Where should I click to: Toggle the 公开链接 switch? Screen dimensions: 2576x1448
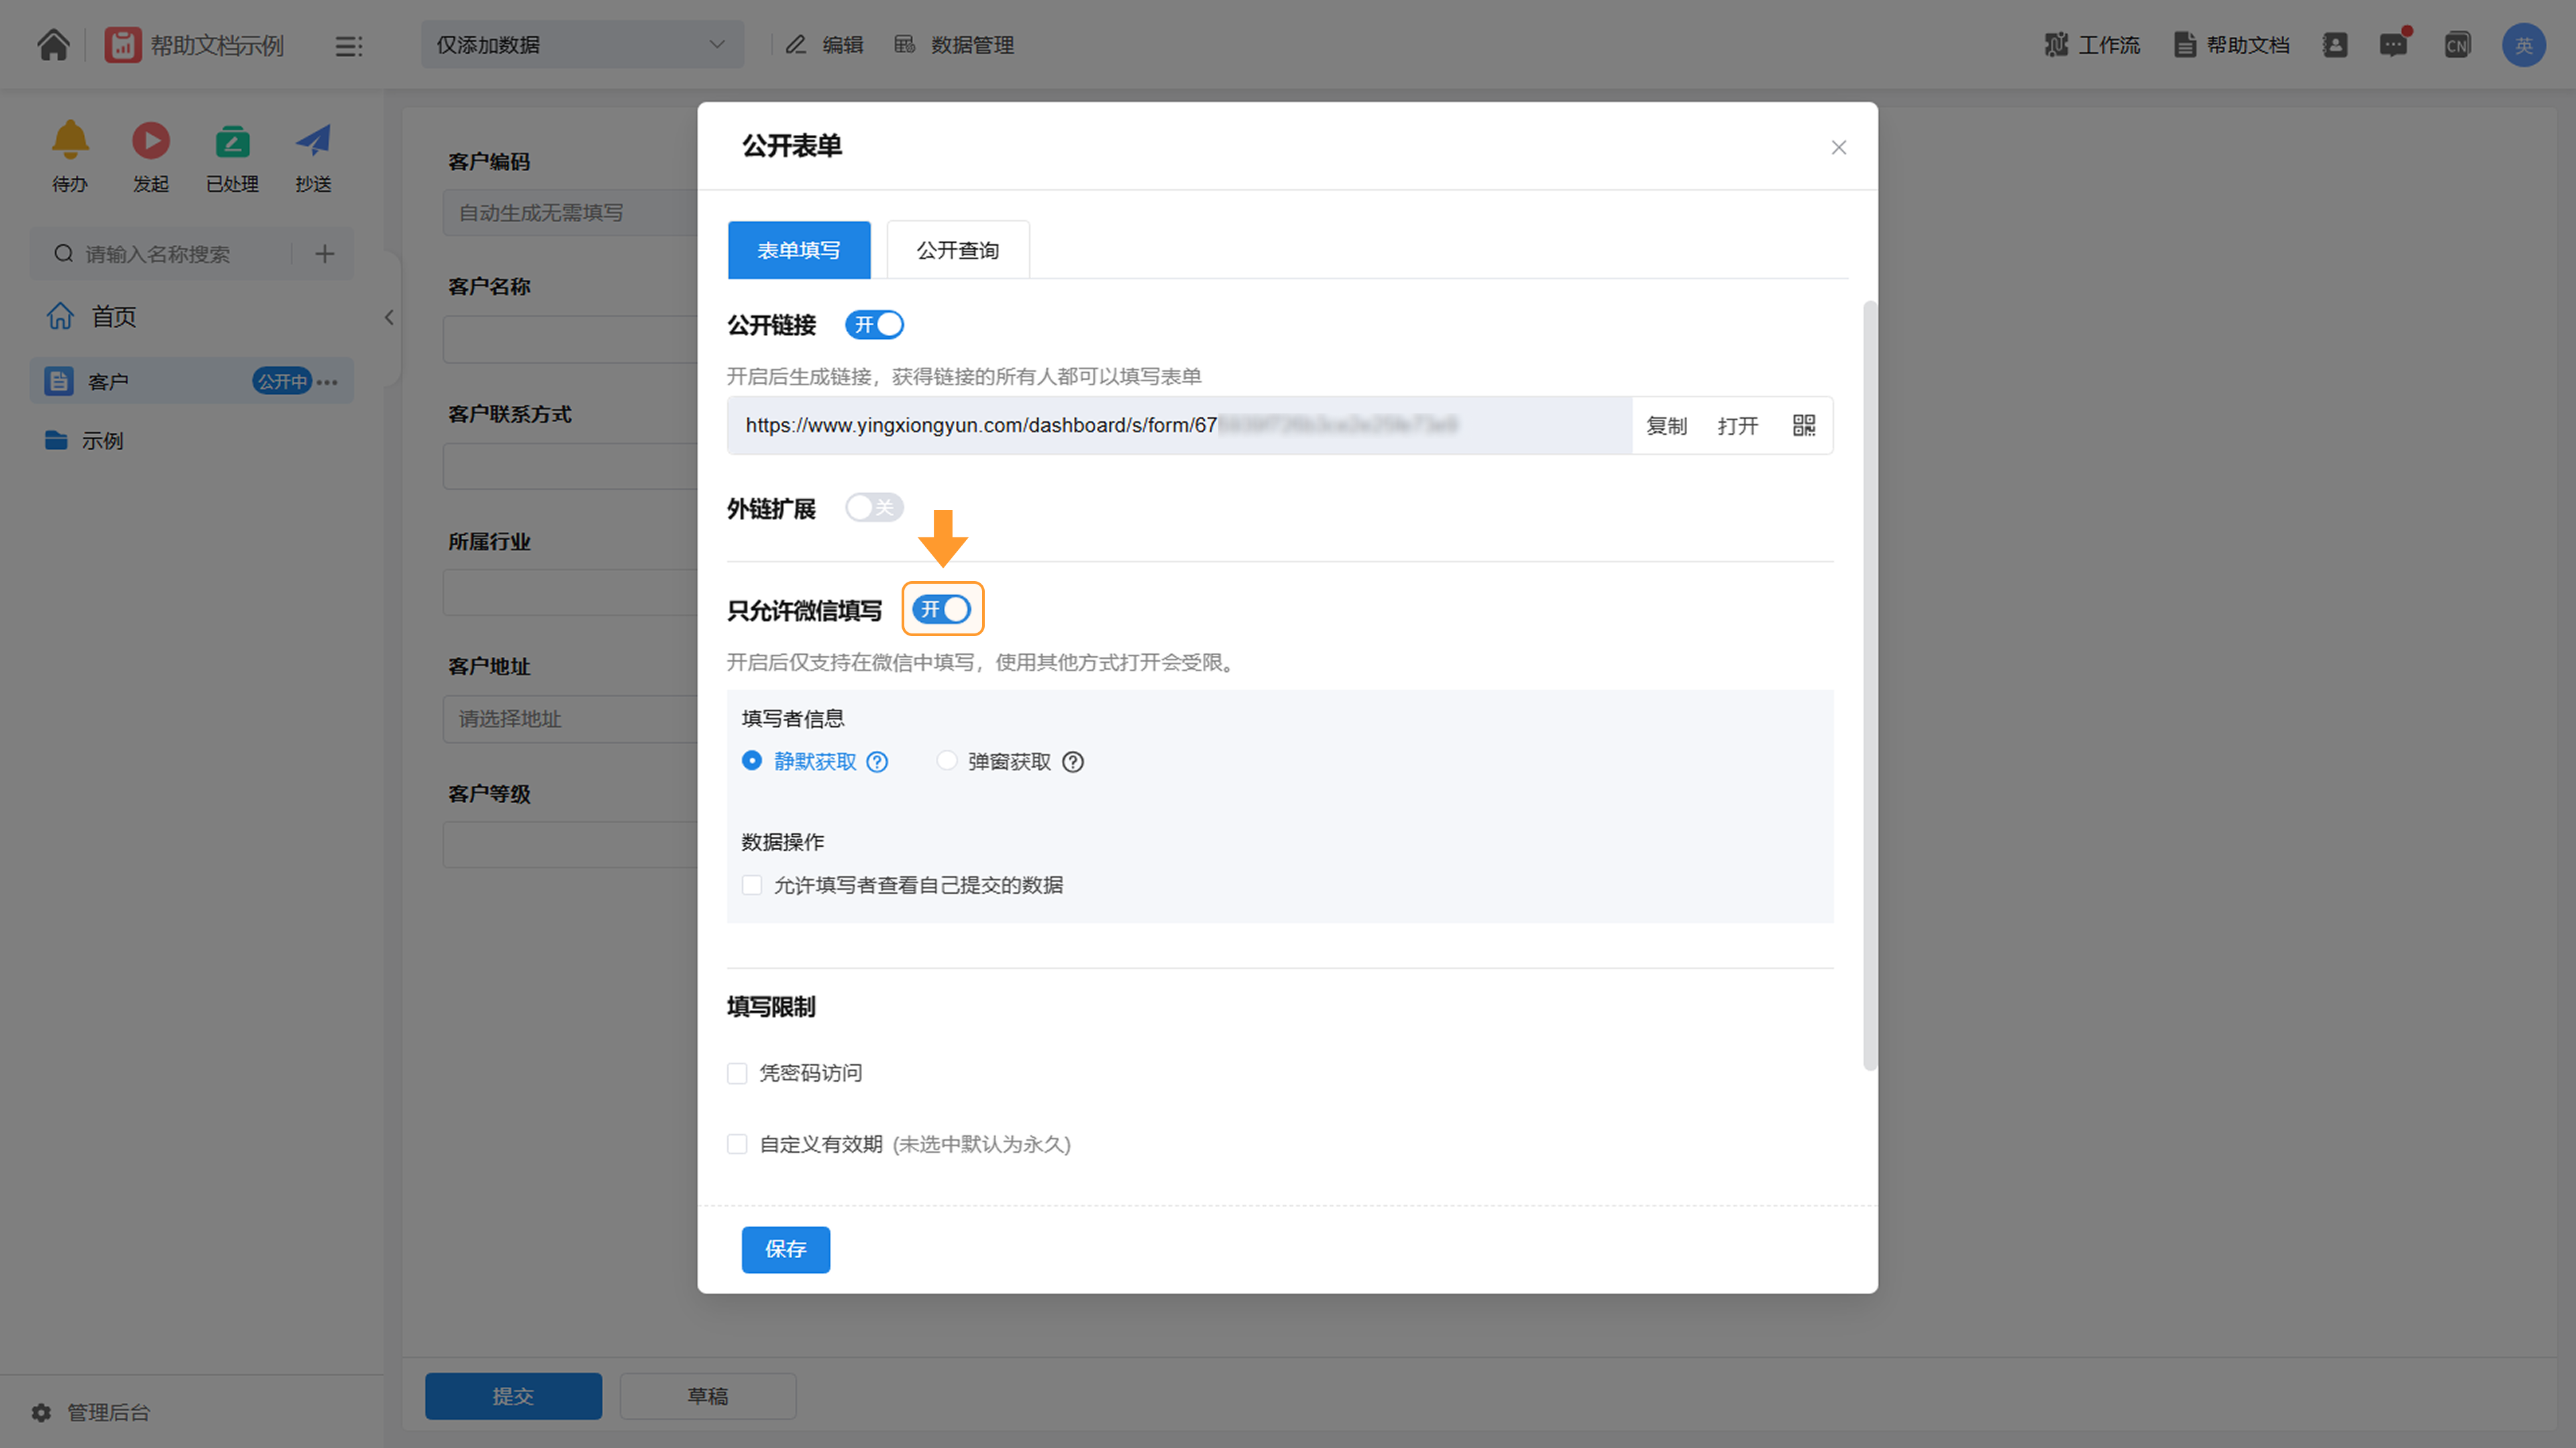point(874,325)
